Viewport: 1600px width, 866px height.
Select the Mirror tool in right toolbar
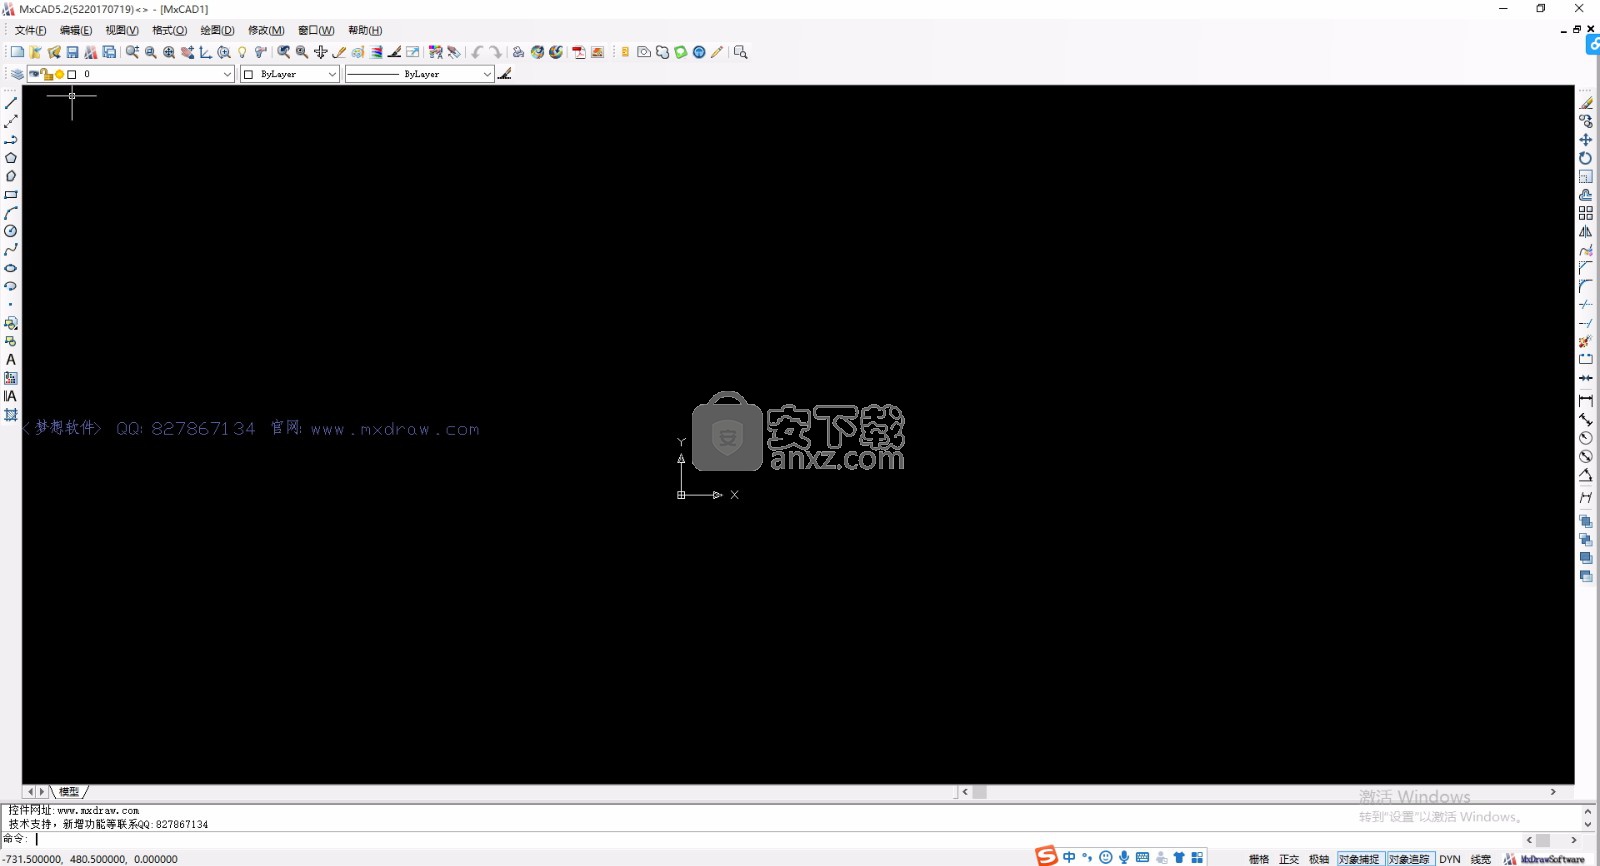[x=1586, y=232]
